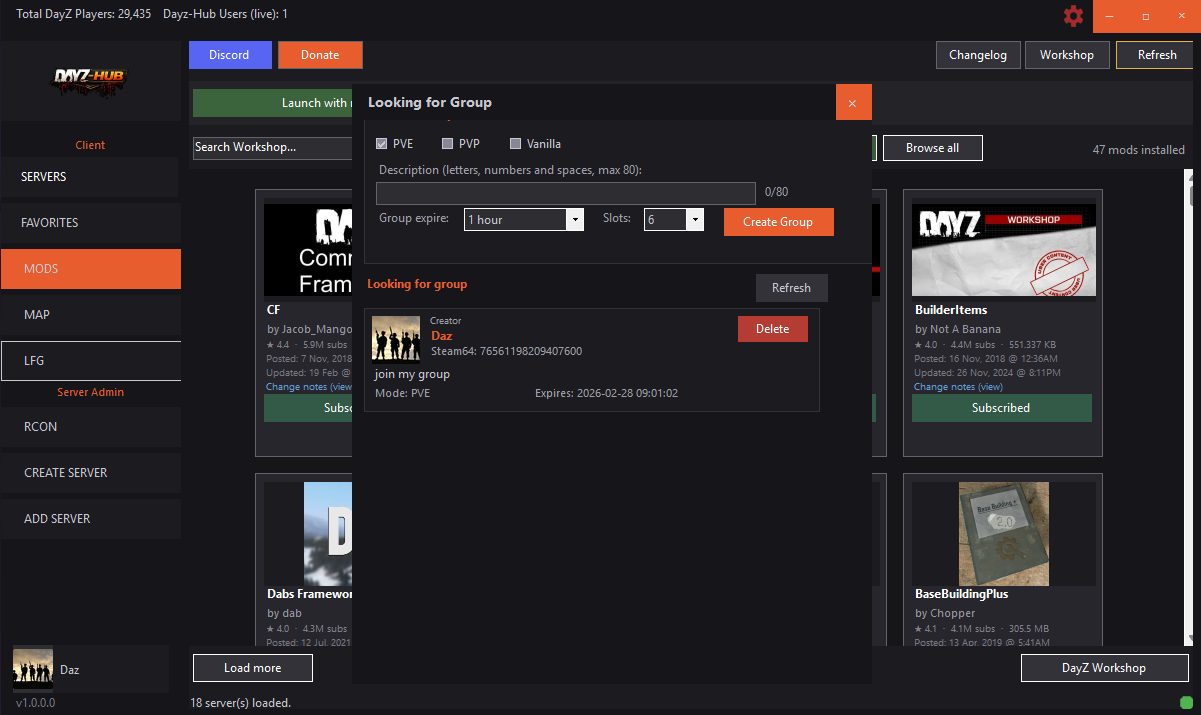Delete the Daz group listing
This screenshot has width=1201, height=715.
(x=772, y=329)
